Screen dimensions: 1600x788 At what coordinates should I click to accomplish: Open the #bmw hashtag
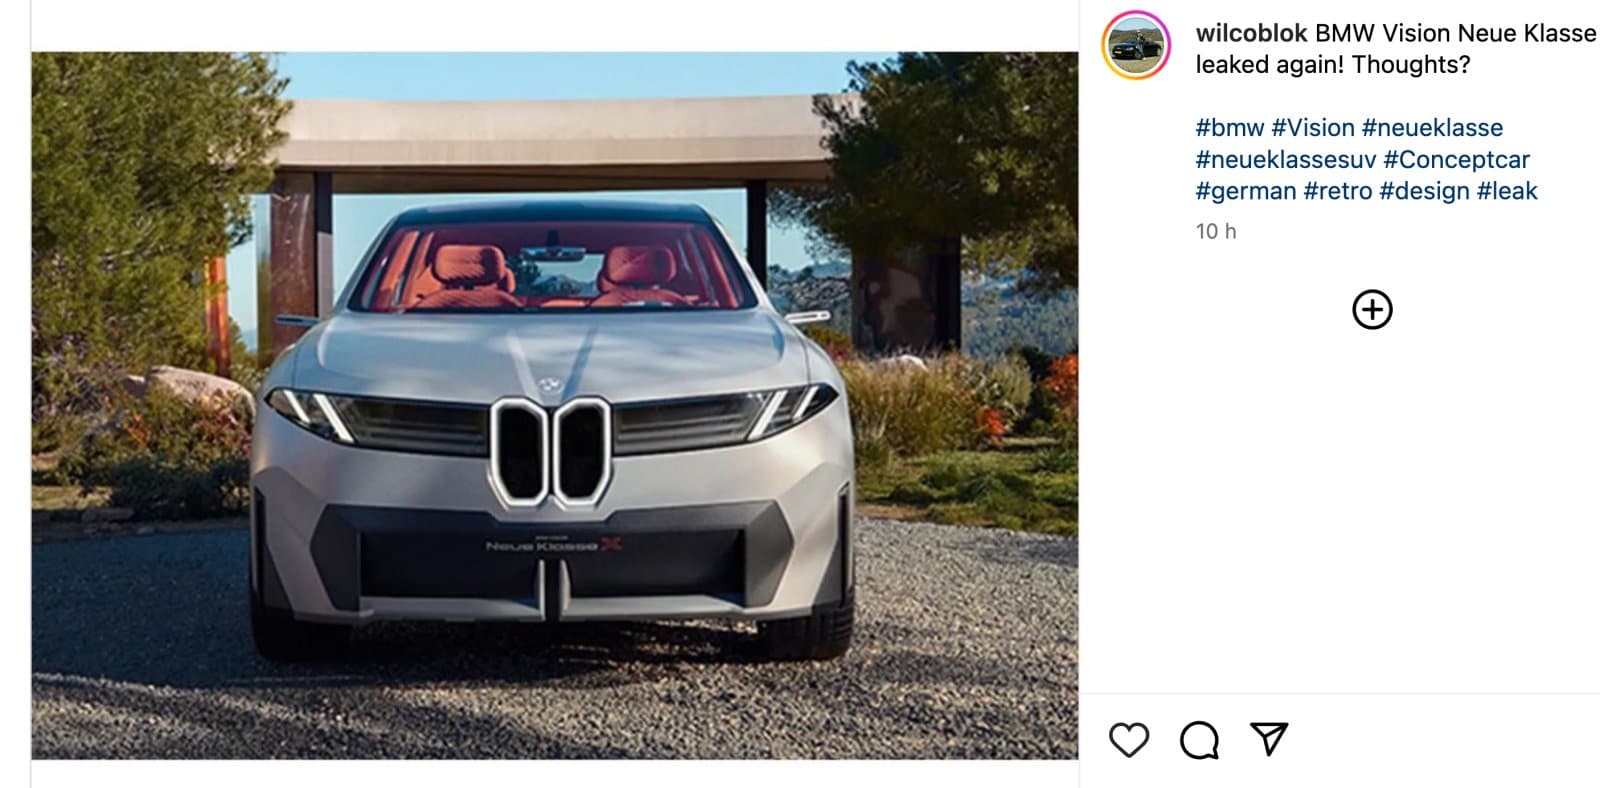(x=1230, y=128)
